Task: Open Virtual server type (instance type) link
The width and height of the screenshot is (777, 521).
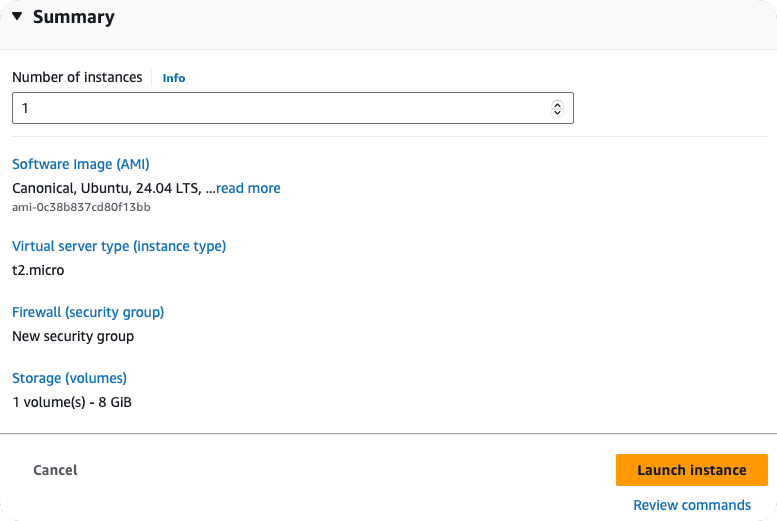Action: click(119, 246)
